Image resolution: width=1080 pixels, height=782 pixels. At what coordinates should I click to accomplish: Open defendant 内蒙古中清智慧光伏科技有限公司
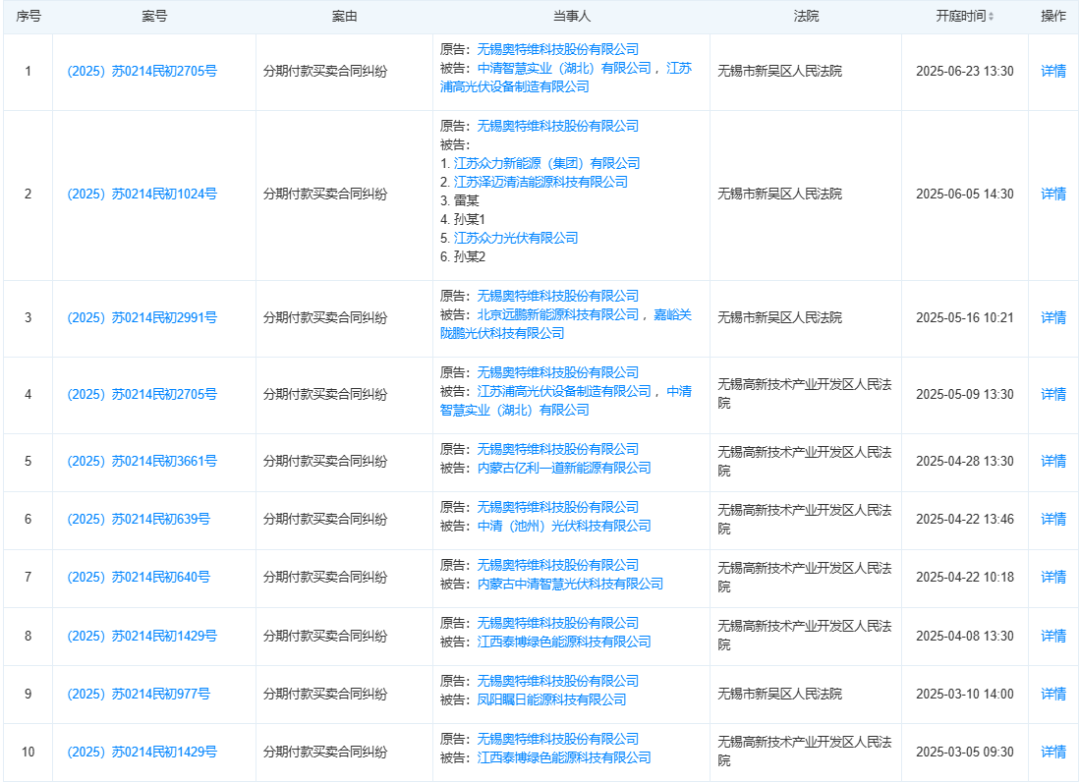570,584
